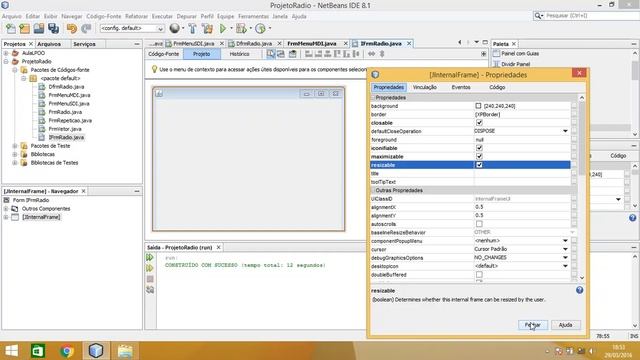640x360 pixels.
Task: Switch to Código-Fonte view
Action: pyautogui.click(x=164, y=54)
